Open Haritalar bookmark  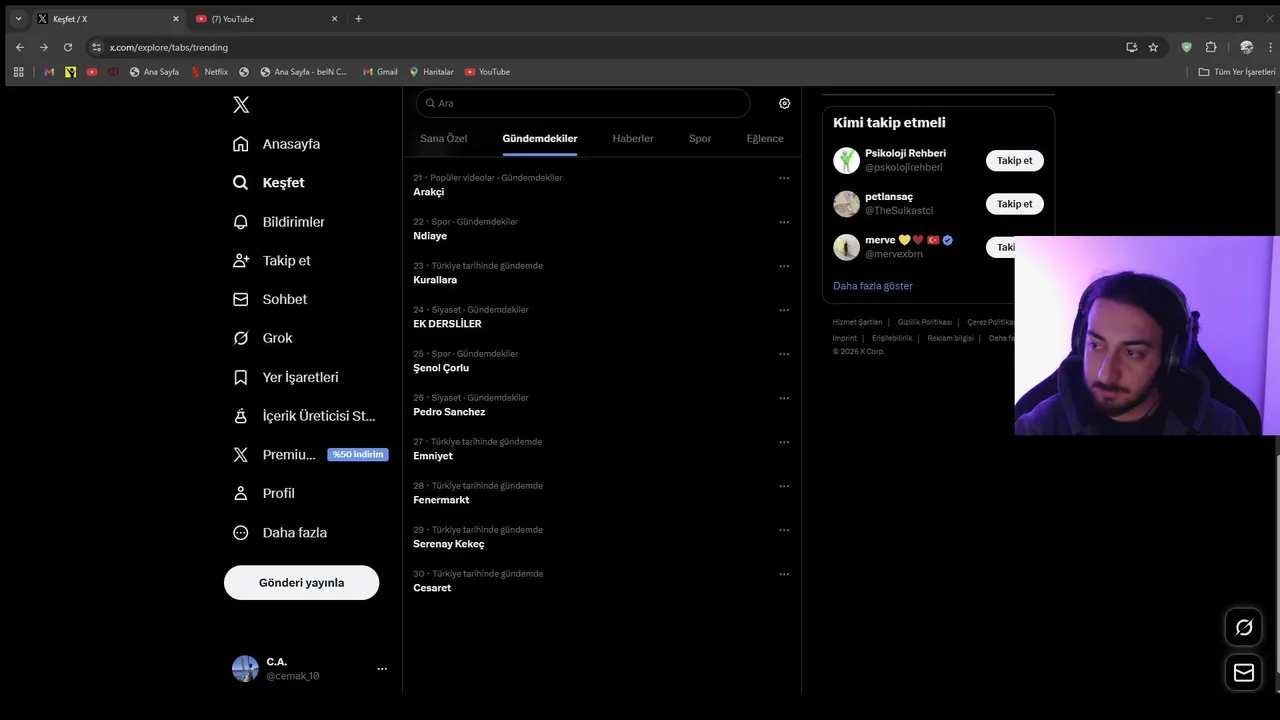click(x=431, y=72)
